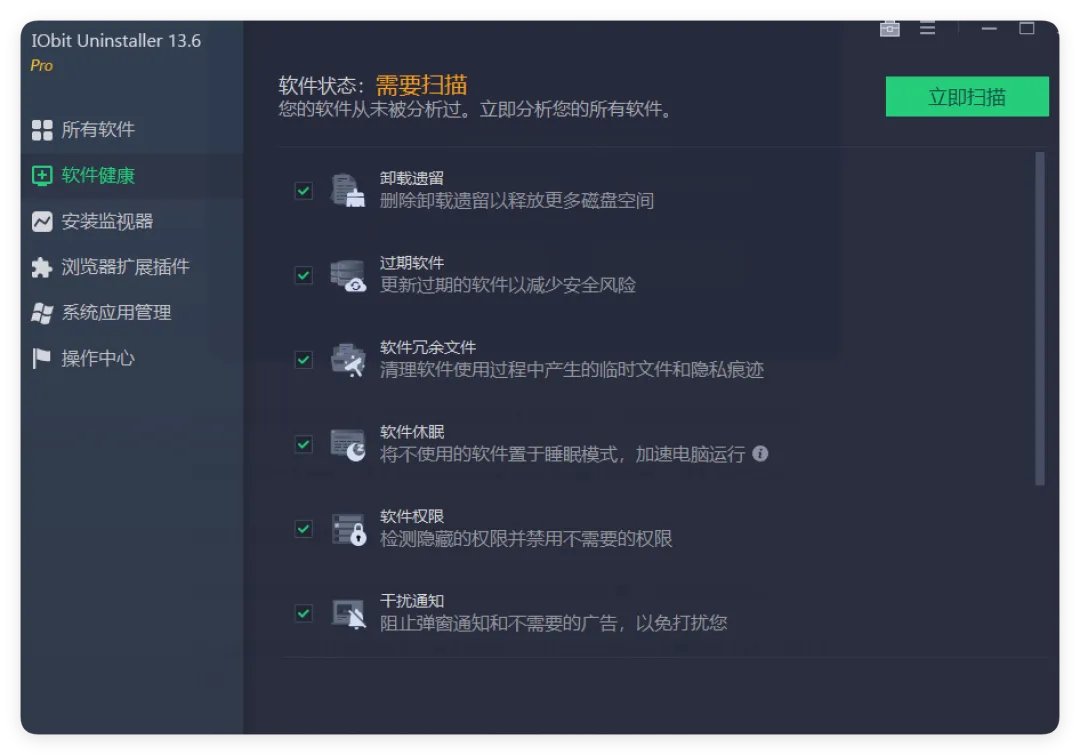
Task: Open the 所有软件 section
Action: click(132, 130)
